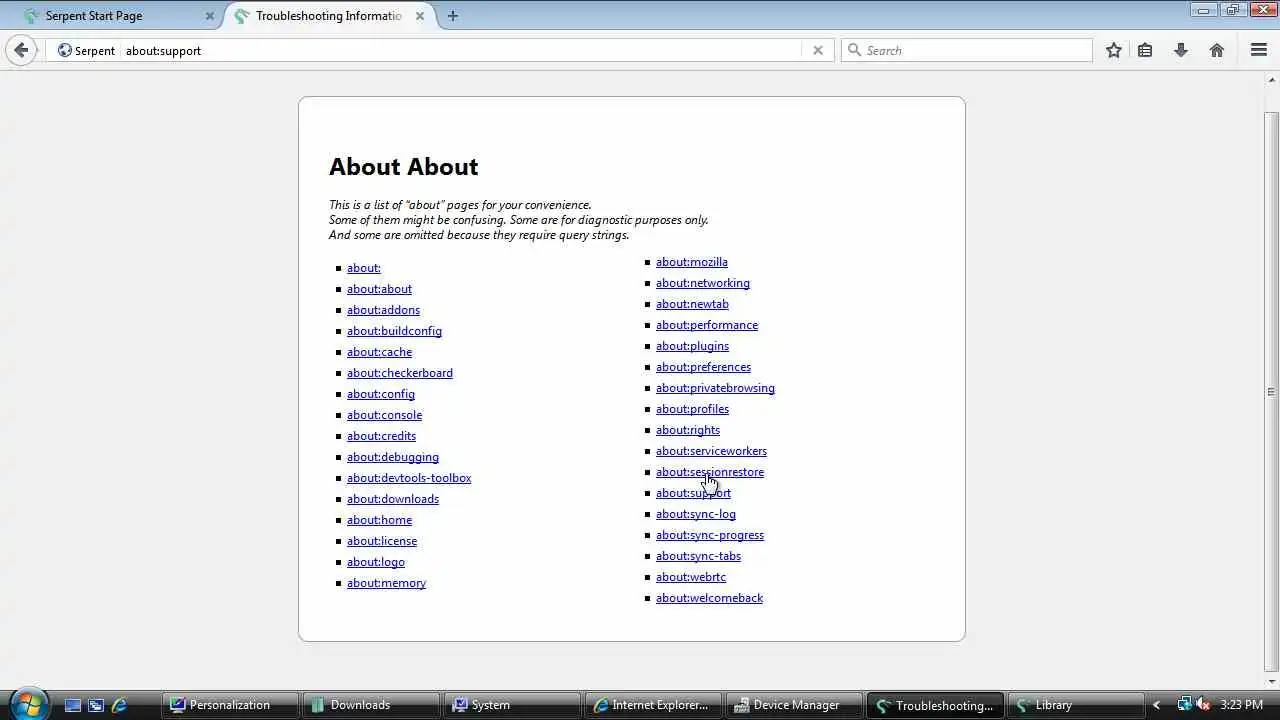
Task: Open the about:debugging link
Action: click(393, 457)
